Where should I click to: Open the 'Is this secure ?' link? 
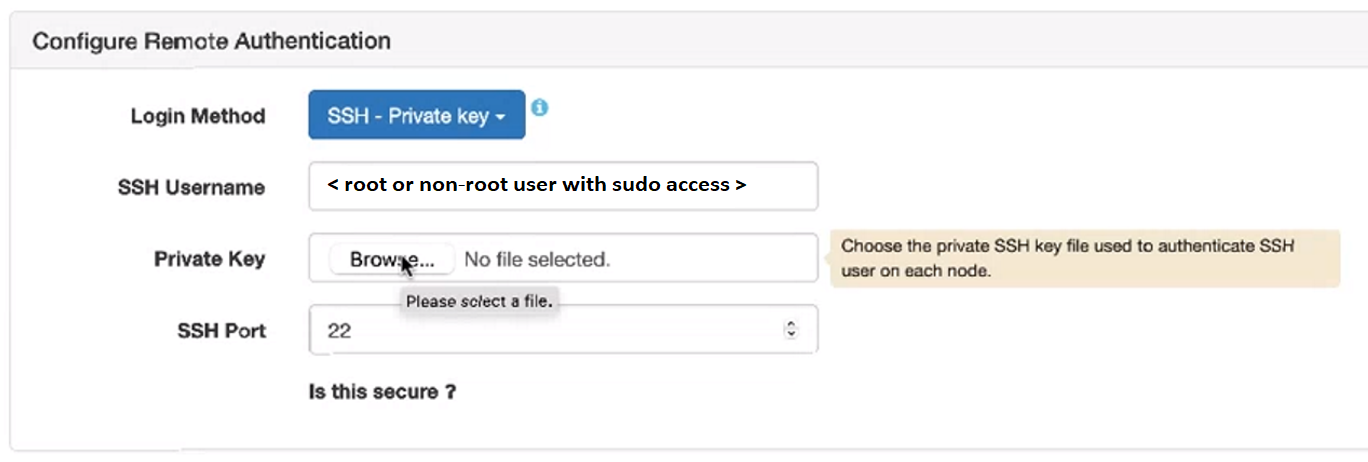click(x=382, y=392)
